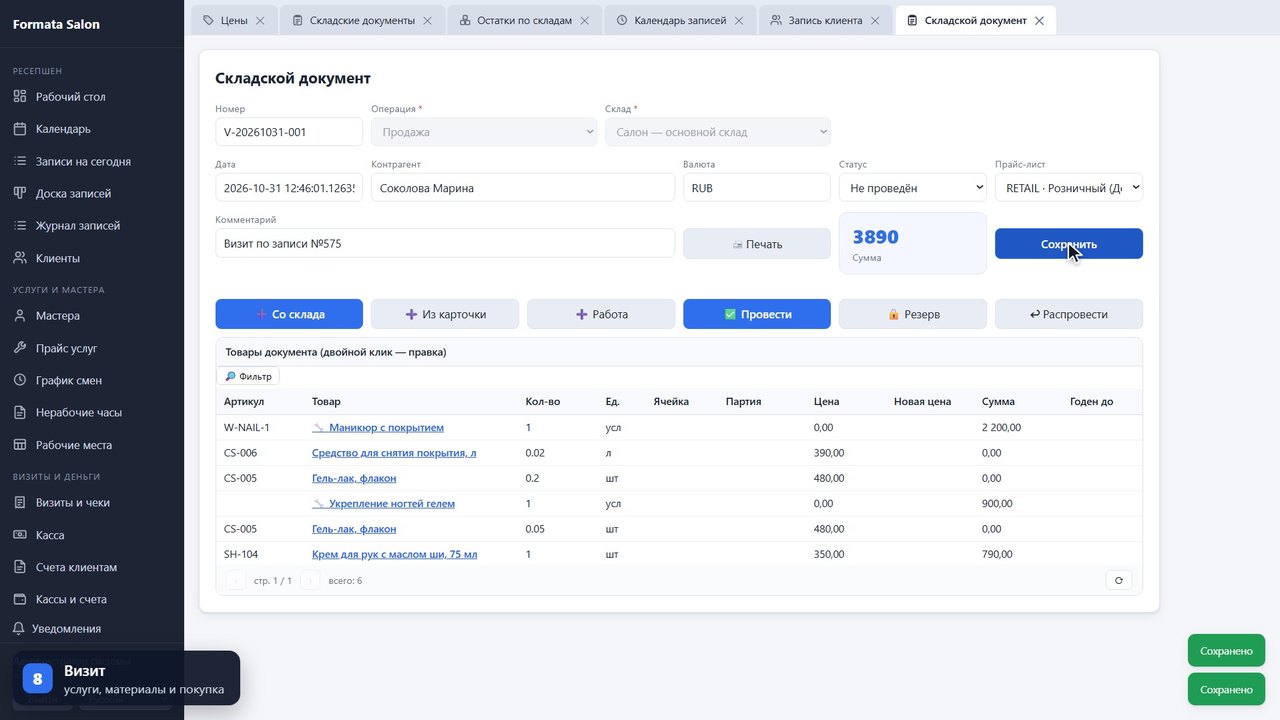Open the Крем для рук product link

coord(394,554)
